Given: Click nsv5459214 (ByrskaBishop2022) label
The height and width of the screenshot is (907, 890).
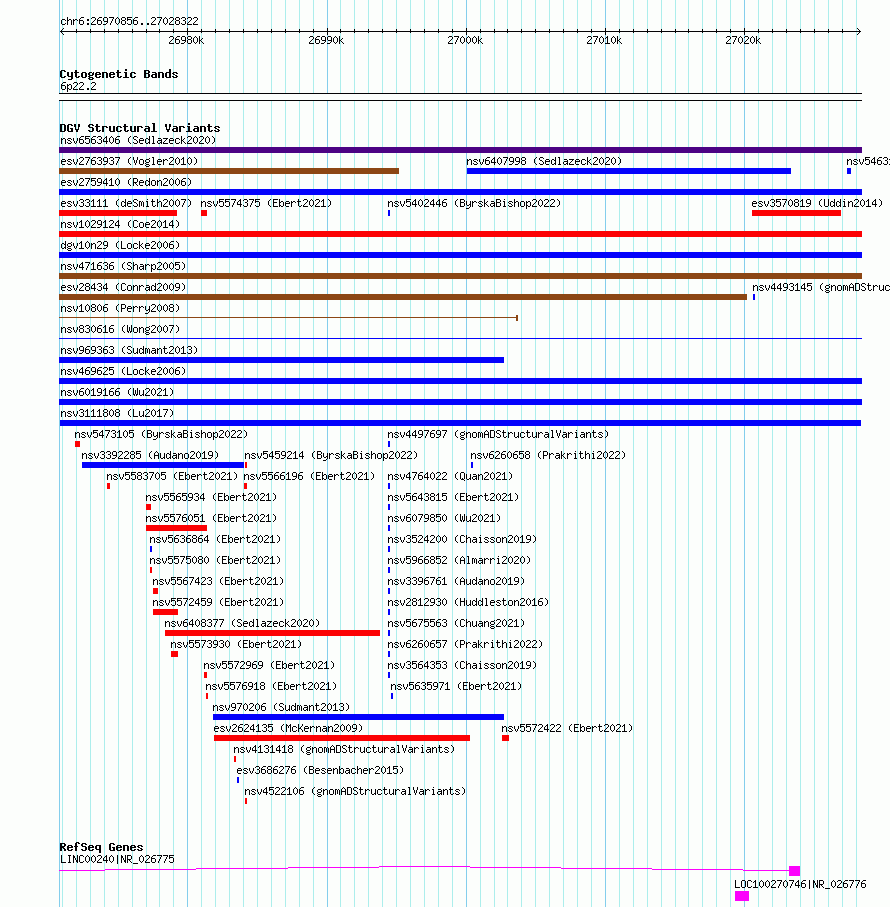Looking at the screenshot, I should click(x=331, y=455).
